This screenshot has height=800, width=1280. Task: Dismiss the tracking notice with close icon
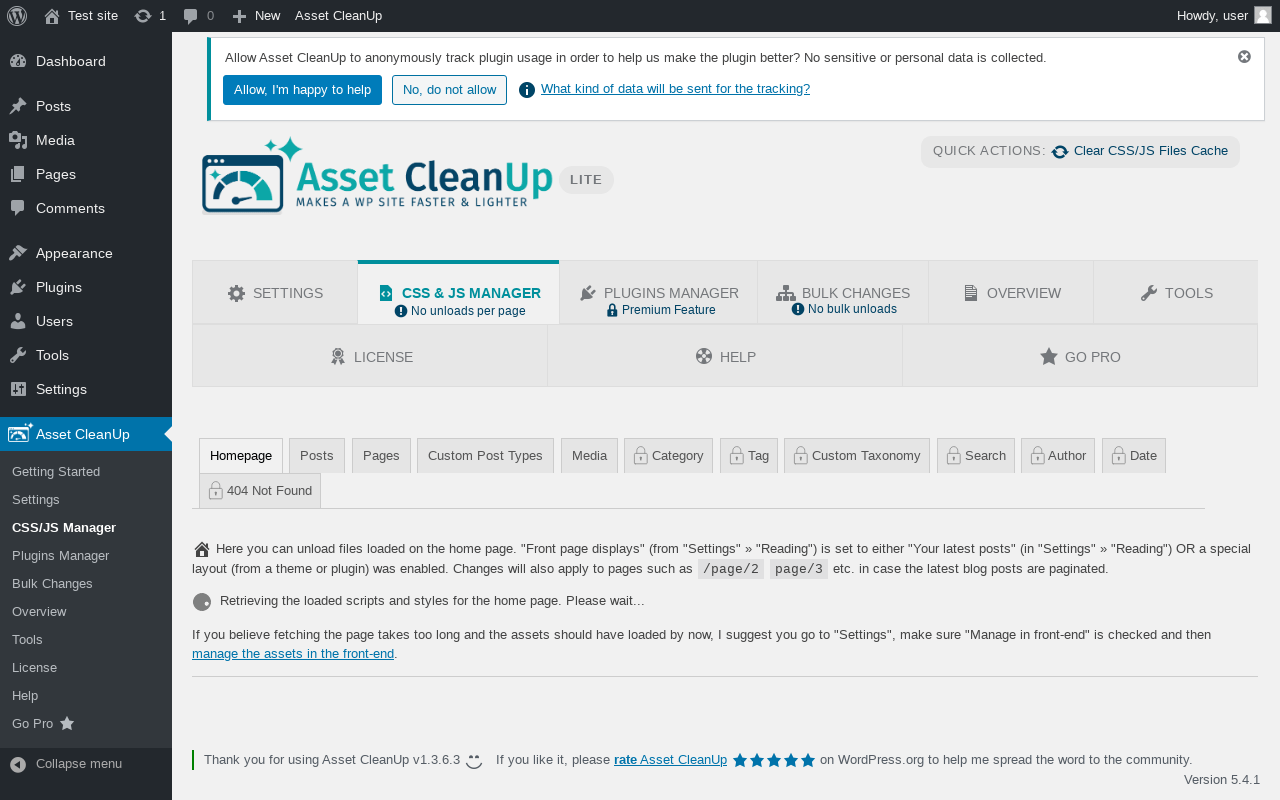click(x=1244, y=57)
